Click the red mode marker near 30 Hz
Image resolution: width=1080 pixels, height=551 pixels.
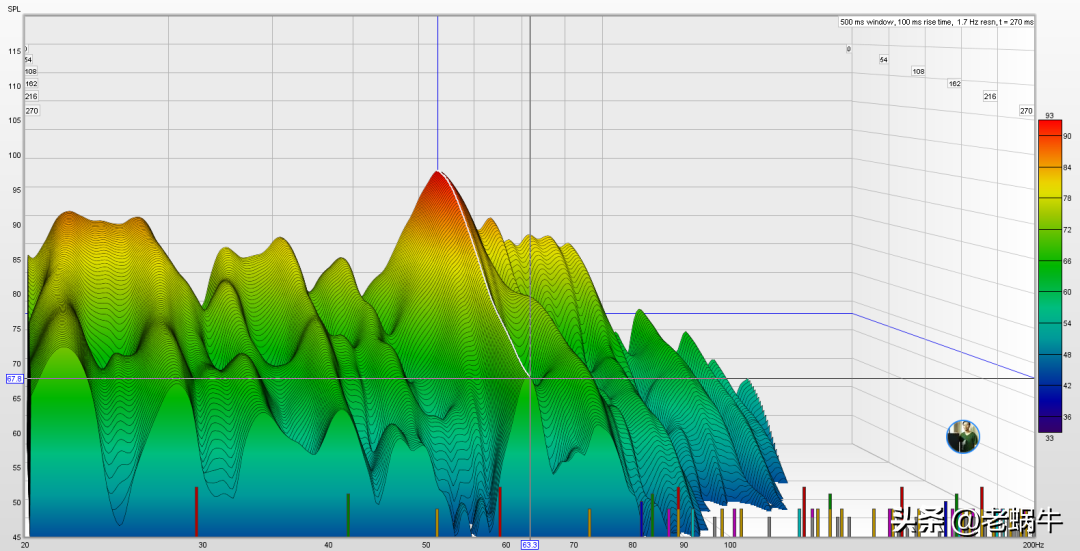click(196, 511)
